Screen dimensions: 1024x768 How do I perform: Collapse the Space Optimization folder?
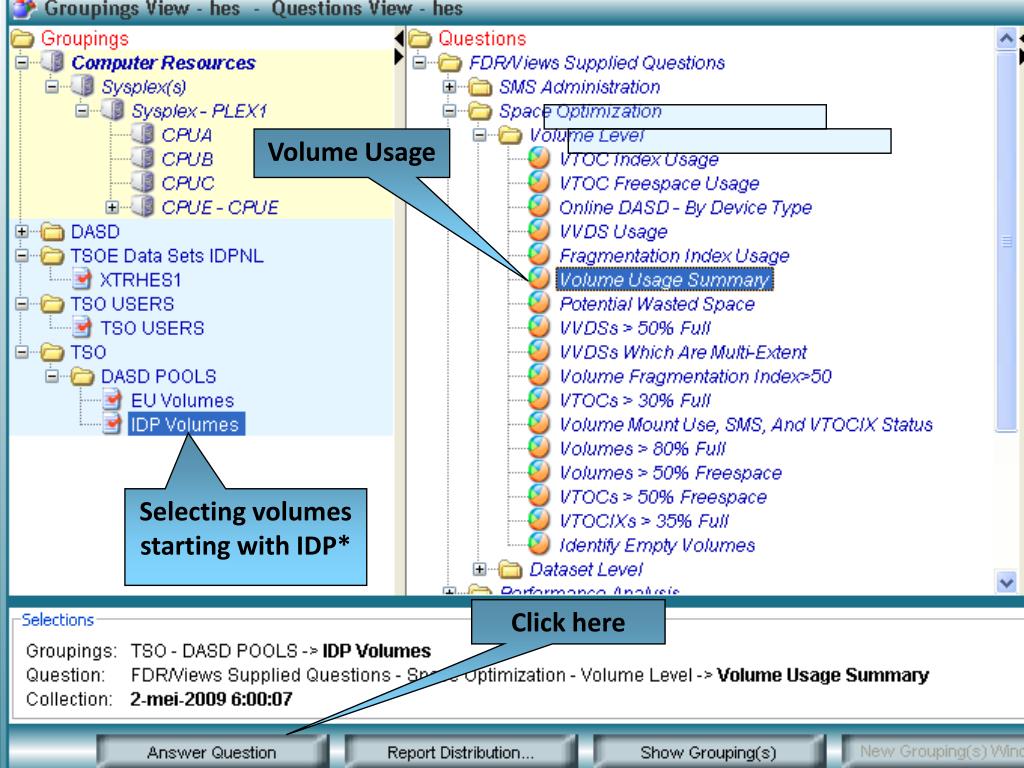tap(449, 111)
